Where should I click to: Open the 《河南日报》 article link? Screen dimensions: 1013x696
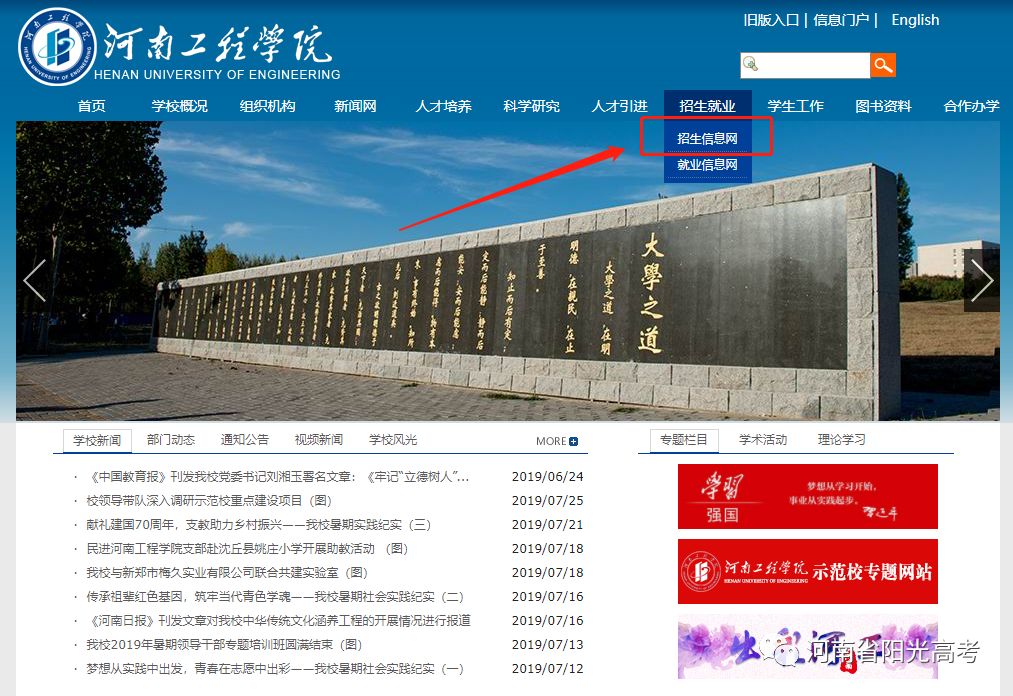[x=278, y=620]
